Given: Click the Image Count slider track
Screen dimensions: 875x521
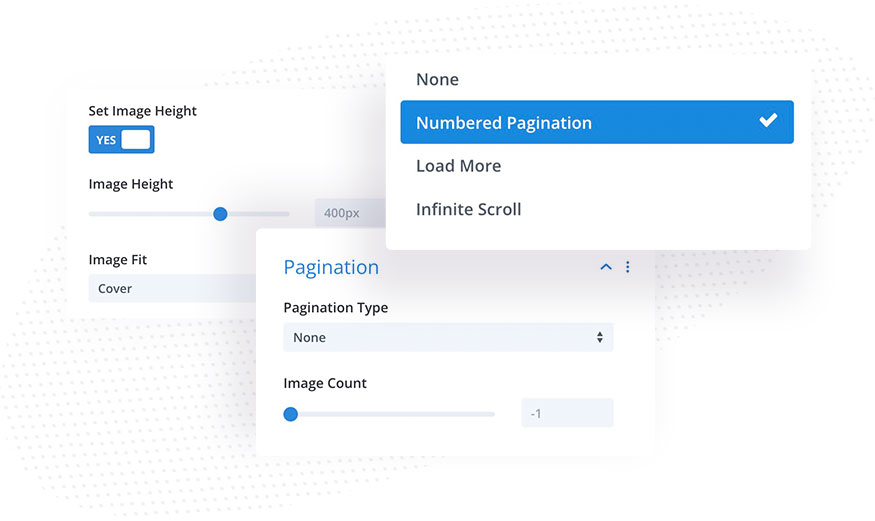Looking at the screenshot, I should click(389, 414).
